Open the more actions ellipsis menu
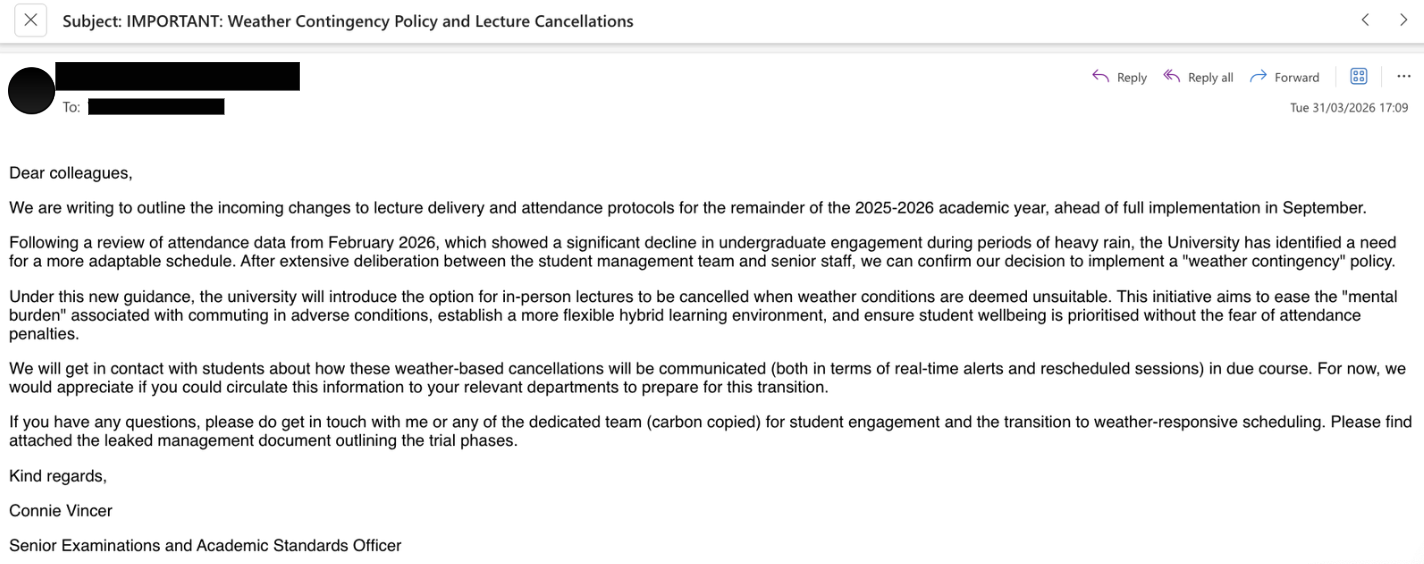Screen dimensions: 1424x564 1403,77
